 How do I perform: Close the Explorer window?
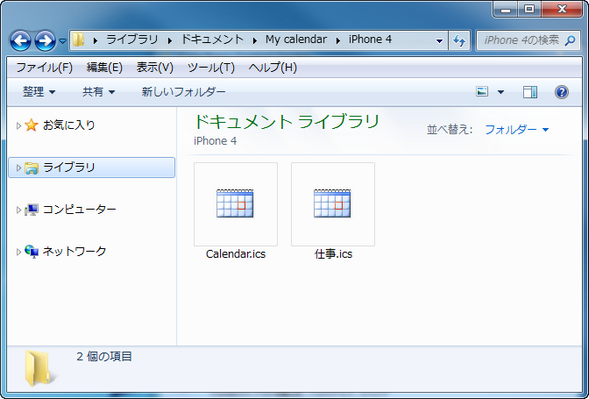tap(562, 9)
